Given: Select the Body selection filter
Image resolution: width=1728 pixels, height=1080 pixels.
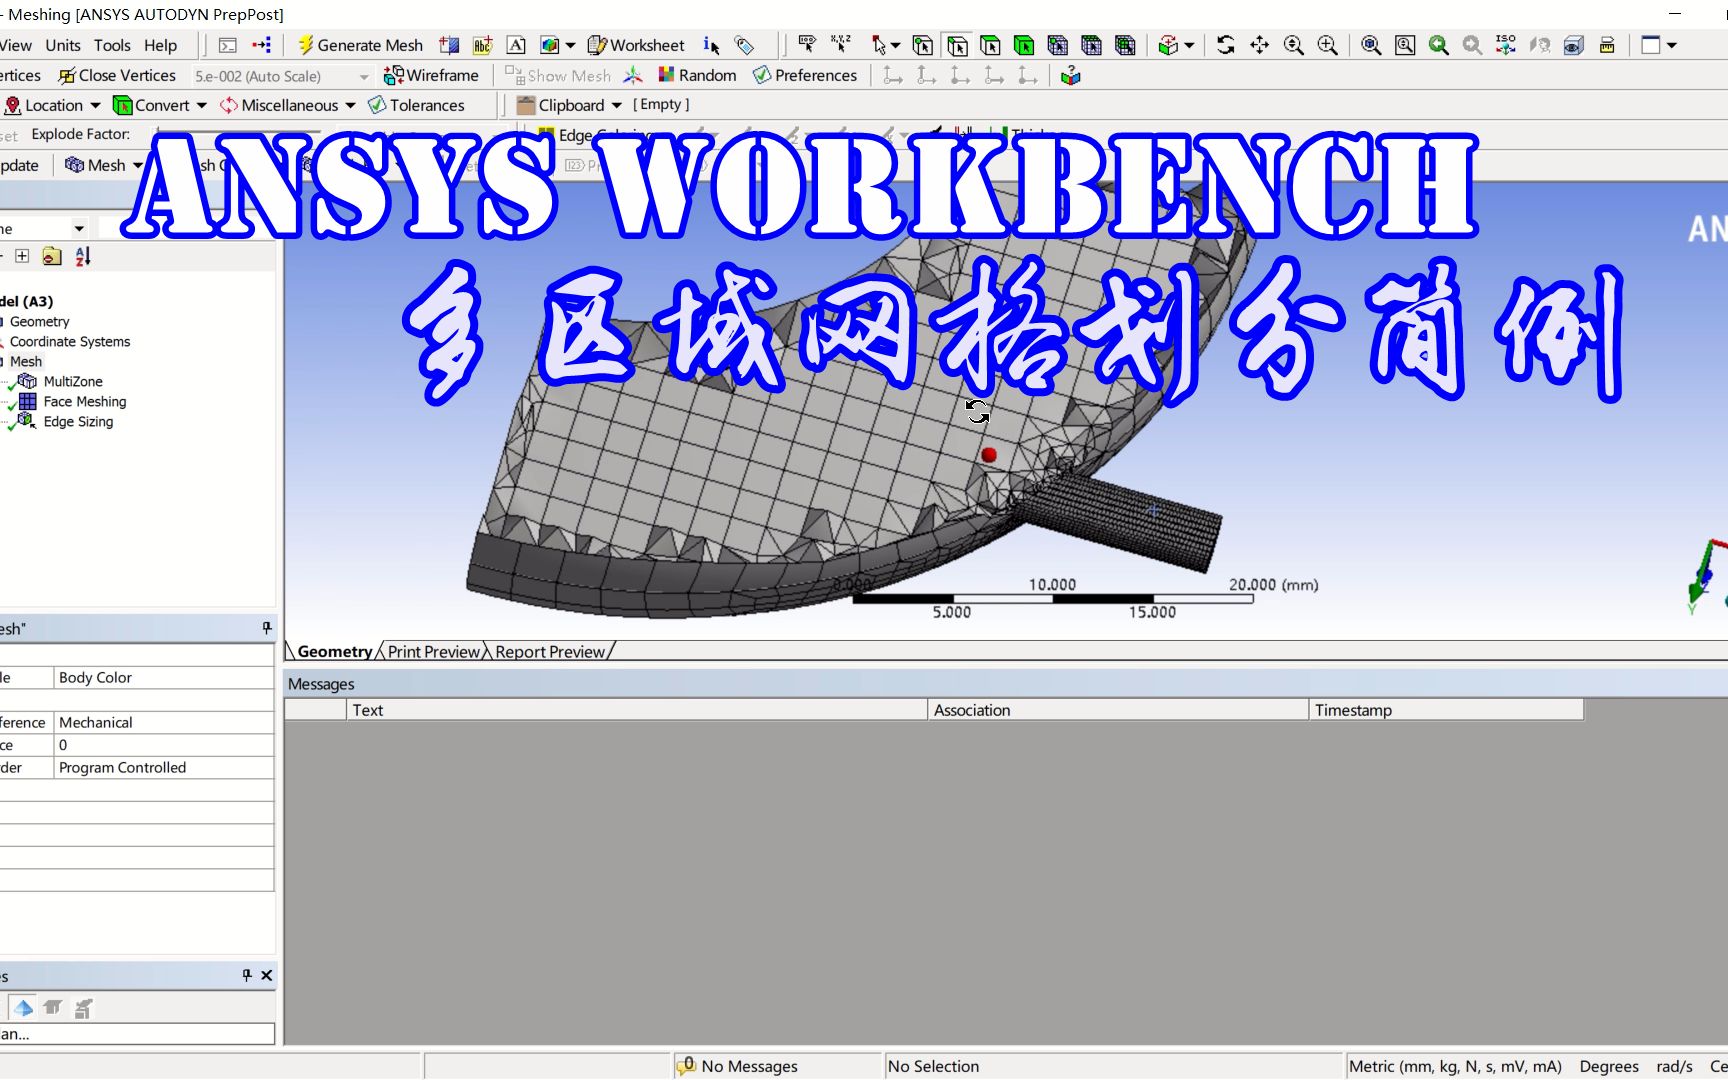Looking at the screenshot, I should 1024,45.
